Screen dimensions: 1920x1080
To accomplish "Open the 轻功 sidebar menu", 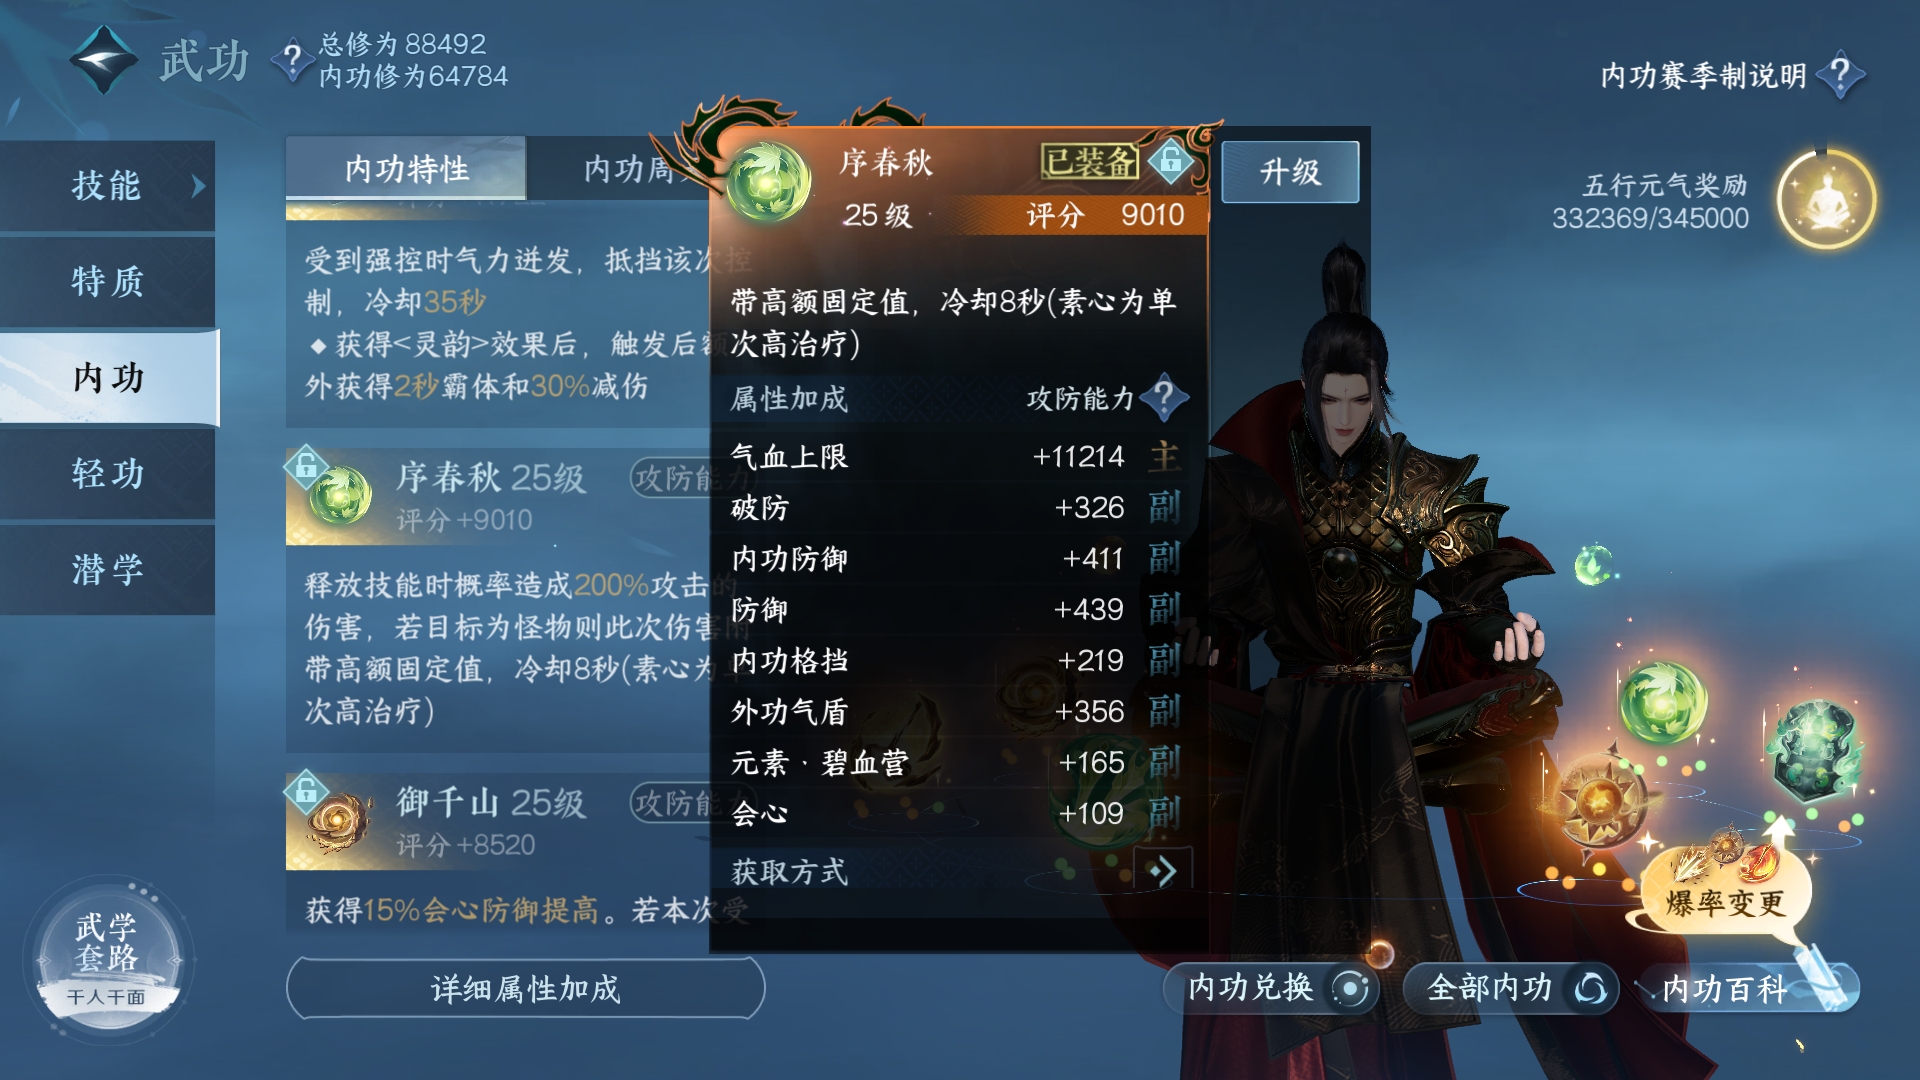I will pyautogui.click(x=107, y=473).
